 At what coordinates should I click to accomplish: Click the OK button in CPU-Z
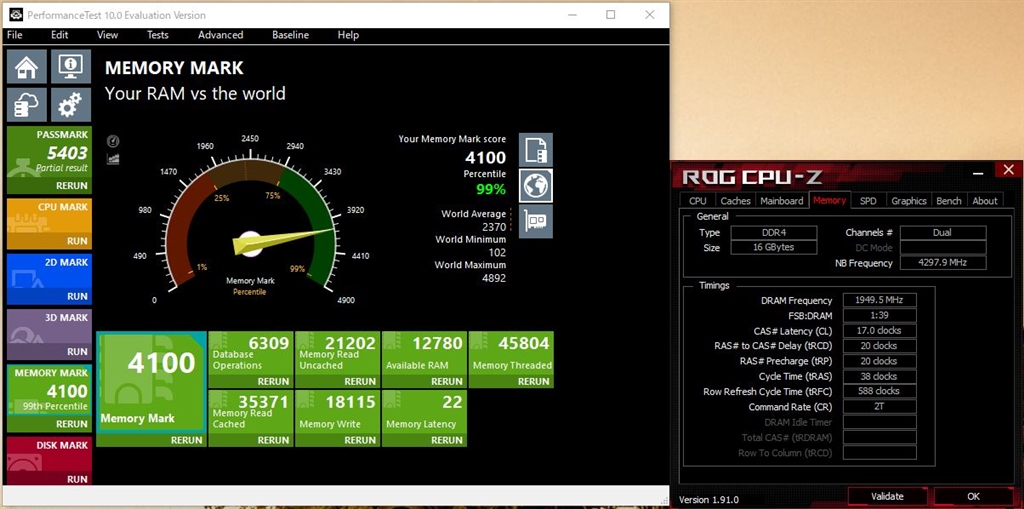pyautogui.click(x=973, y=497)
